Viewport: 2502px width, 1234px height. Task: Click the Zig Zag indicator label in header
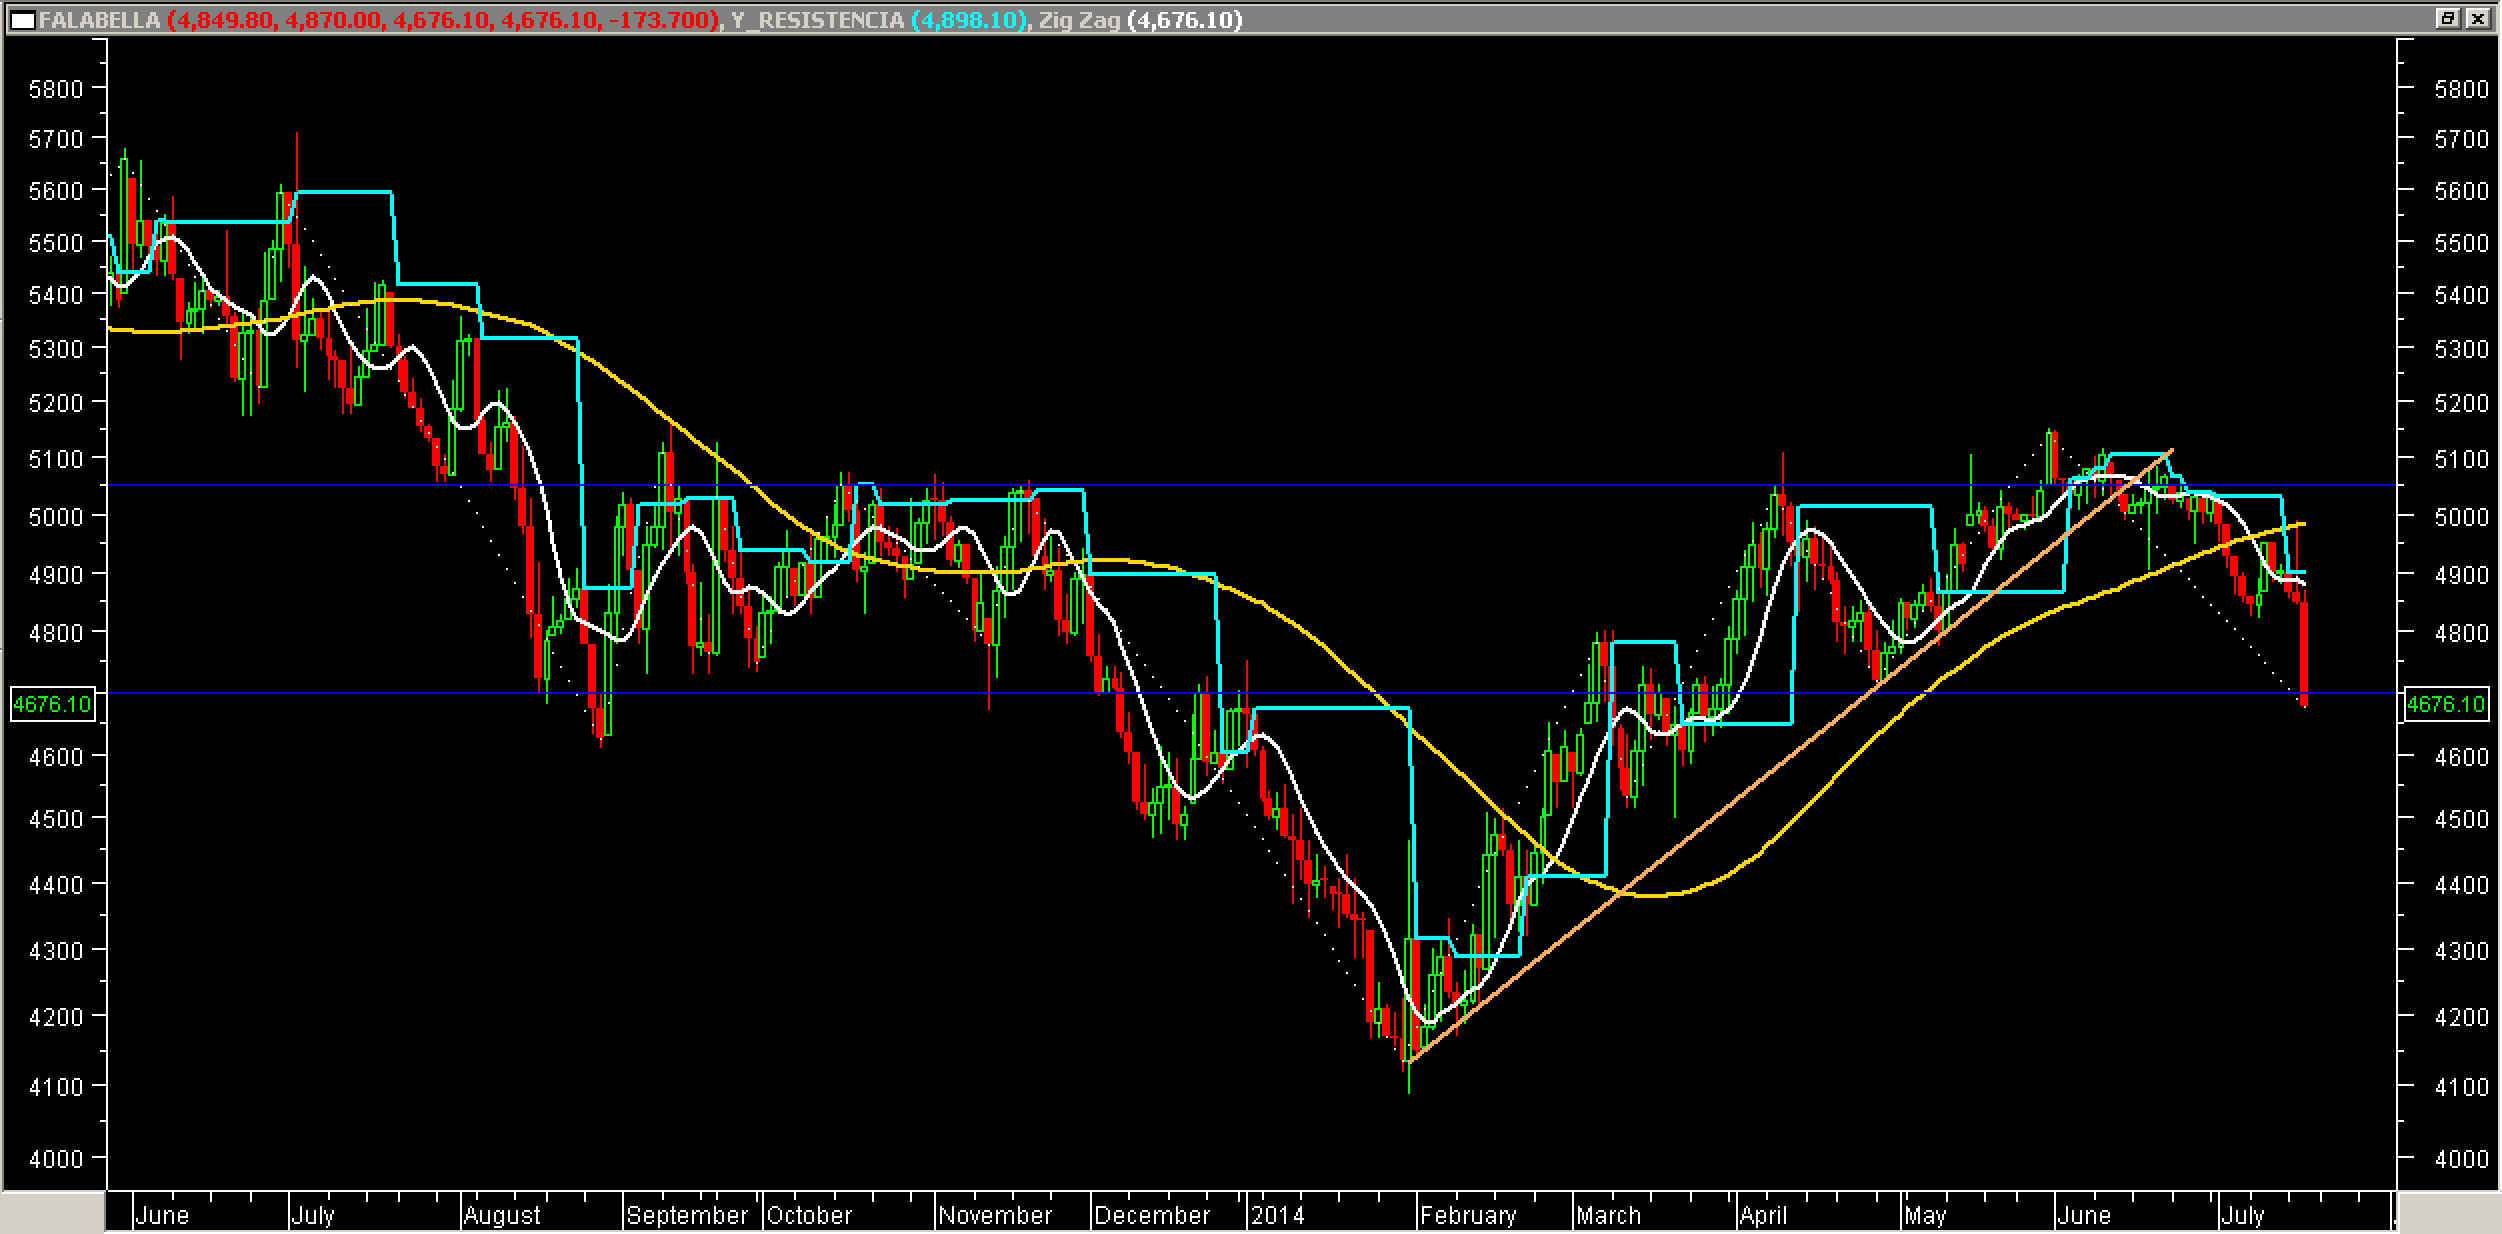(x=1079, y=20)
